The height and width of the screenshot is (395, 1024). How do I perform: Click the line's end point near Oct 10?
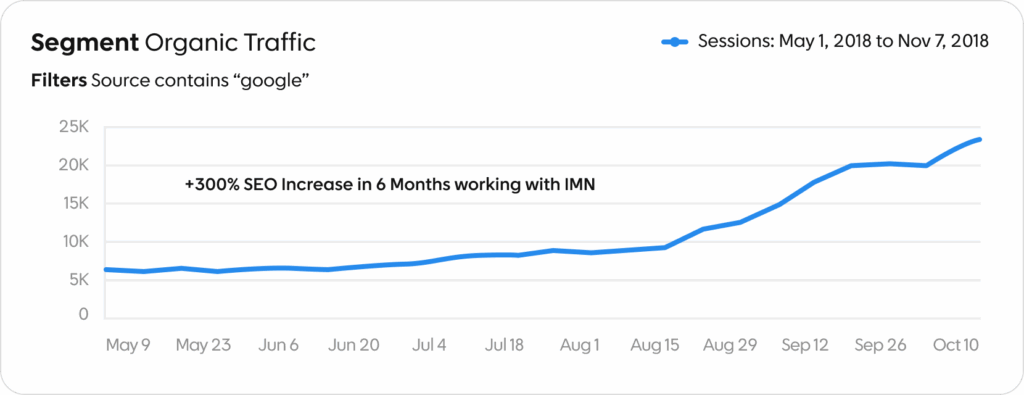click(979, 139)
